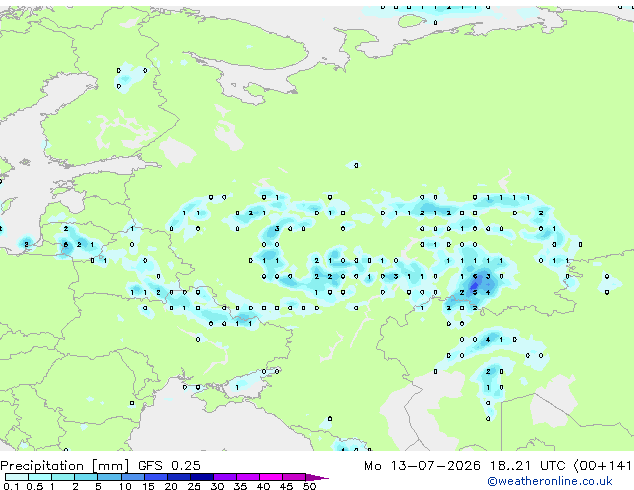
Task: Click the '25' legend scale label
Action: coord(194,486)
